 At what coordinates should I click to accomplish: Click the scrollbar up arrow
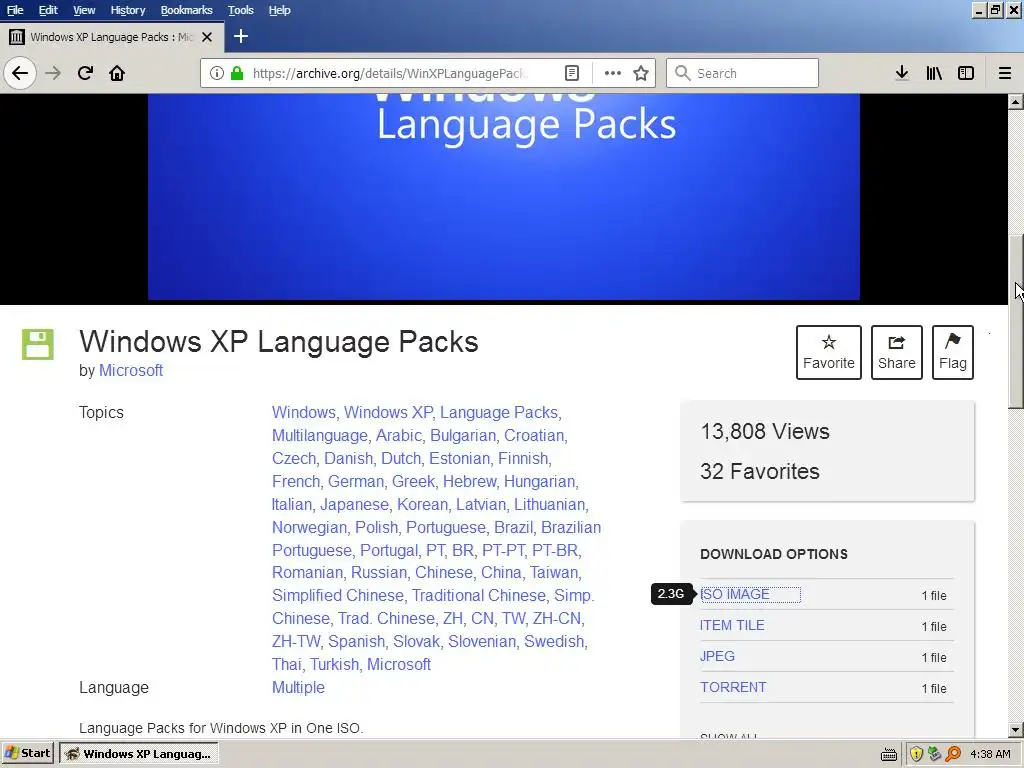[x=1016, y=102]
